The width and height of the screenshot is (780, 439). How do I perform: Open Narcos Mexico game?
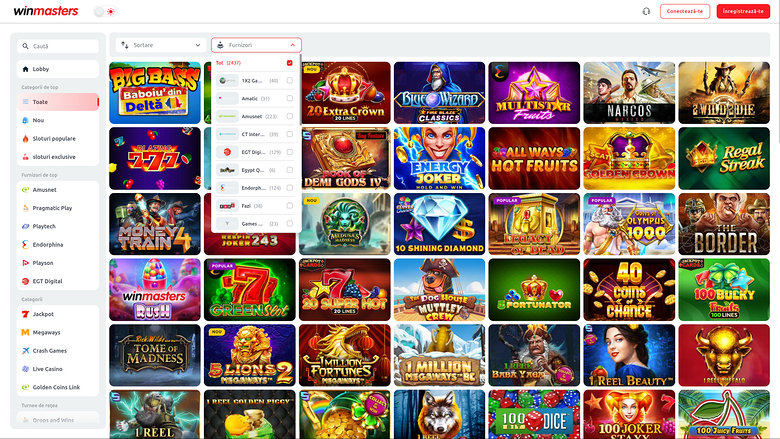629,93
